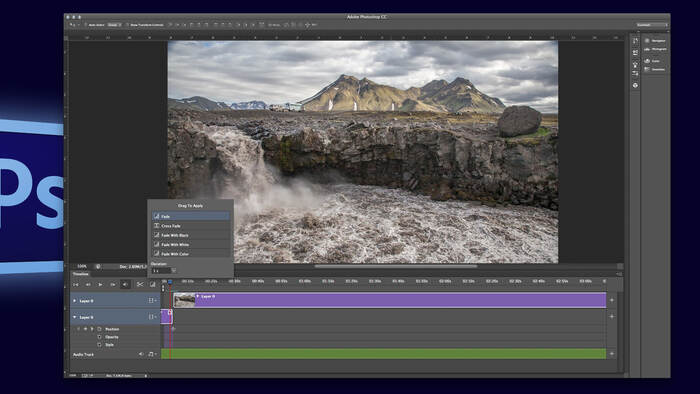Collapse the expanded Layer 0 track

pyautogui.click(x=75, y=317)
